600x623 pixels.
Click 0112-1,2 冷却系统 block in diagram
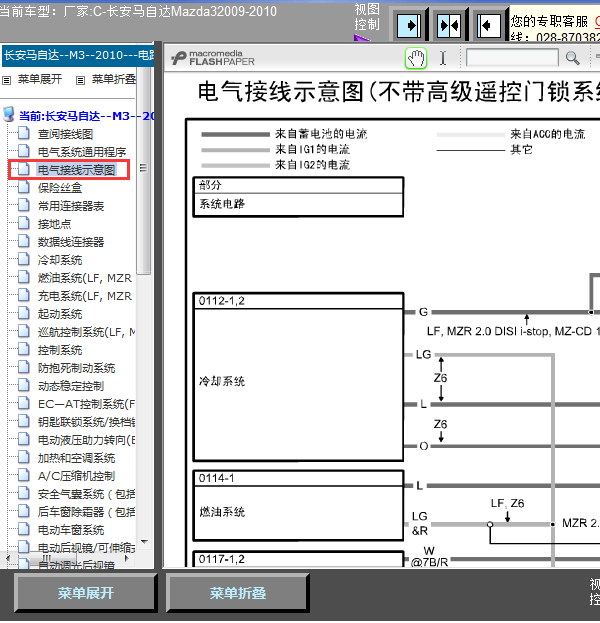click(298, 377)
